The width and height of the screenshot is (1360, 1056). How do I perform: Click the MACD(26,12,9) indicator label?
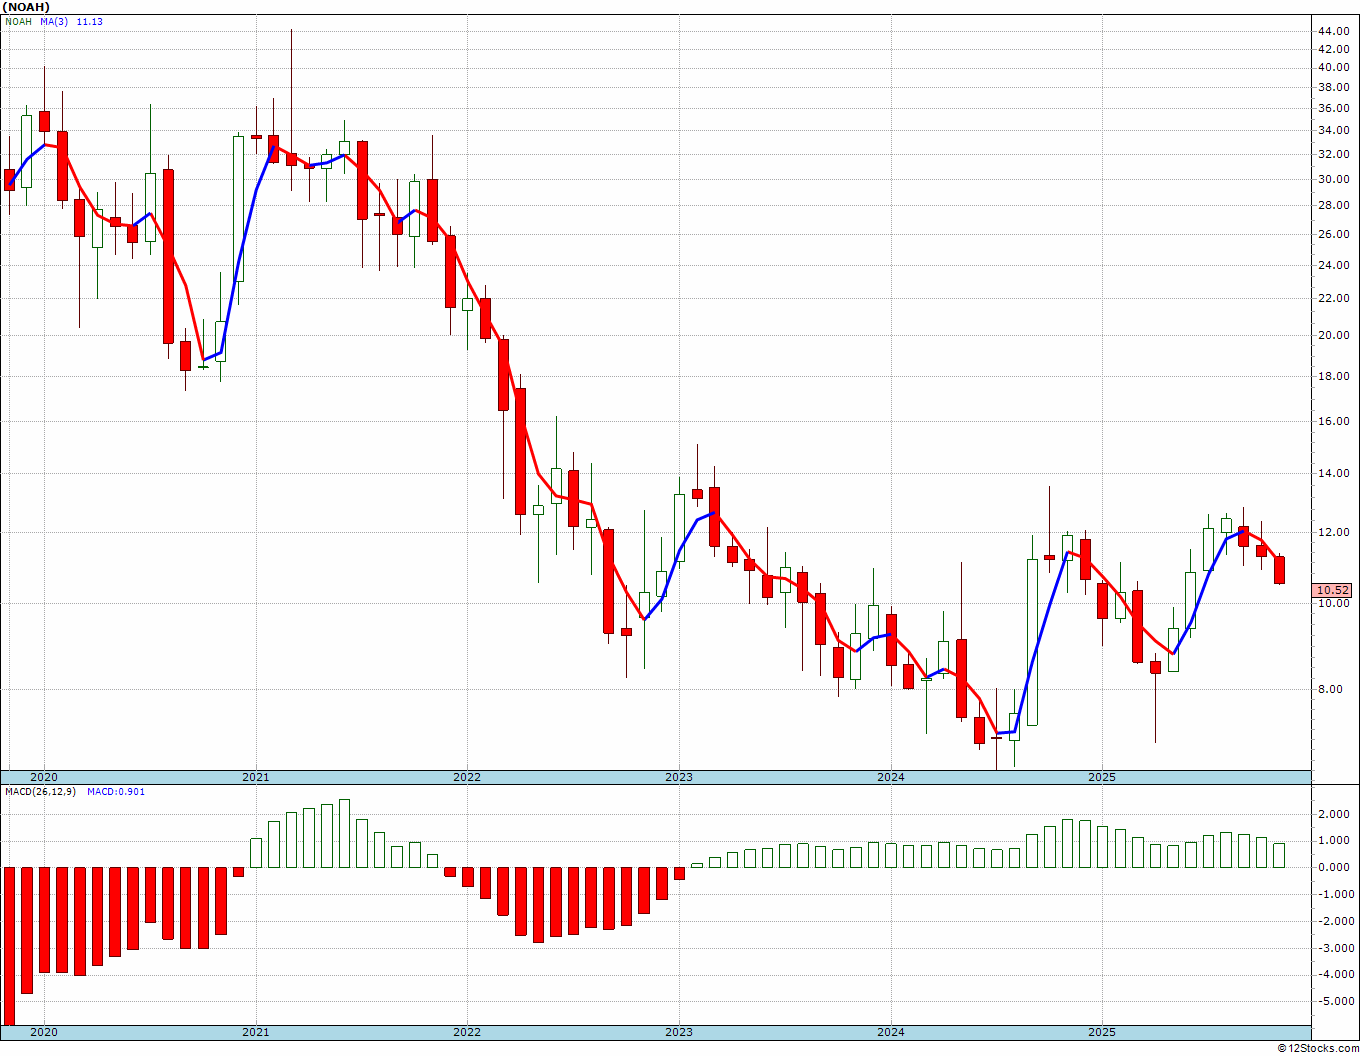coord(40,792)
